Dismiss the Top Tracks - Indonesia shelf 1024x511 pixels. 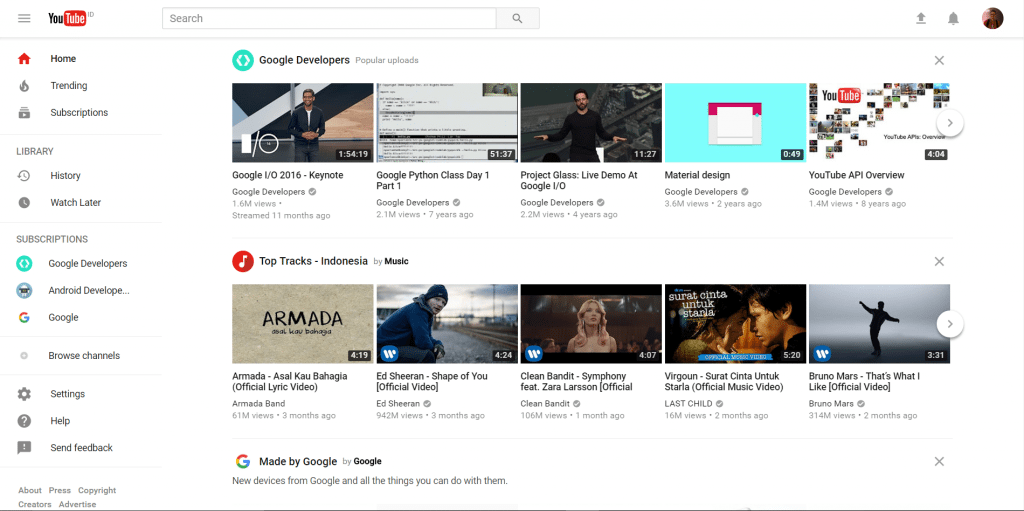tap(939, 261)
